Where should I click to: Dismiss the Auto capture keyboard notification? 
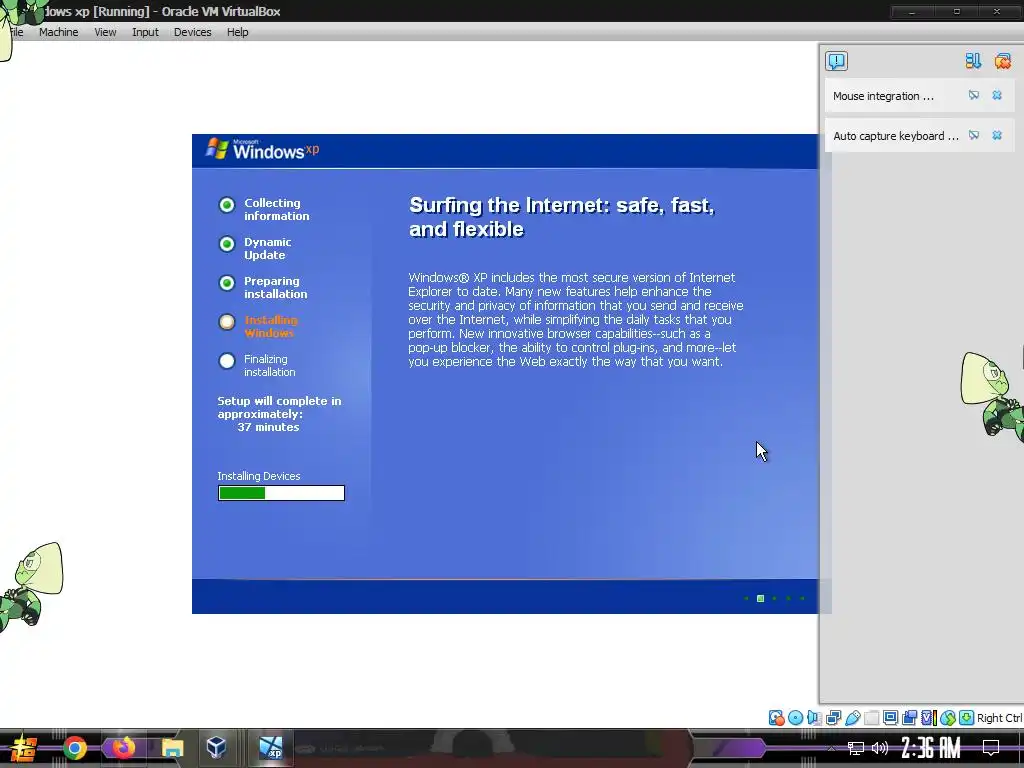tap(997, 135)
